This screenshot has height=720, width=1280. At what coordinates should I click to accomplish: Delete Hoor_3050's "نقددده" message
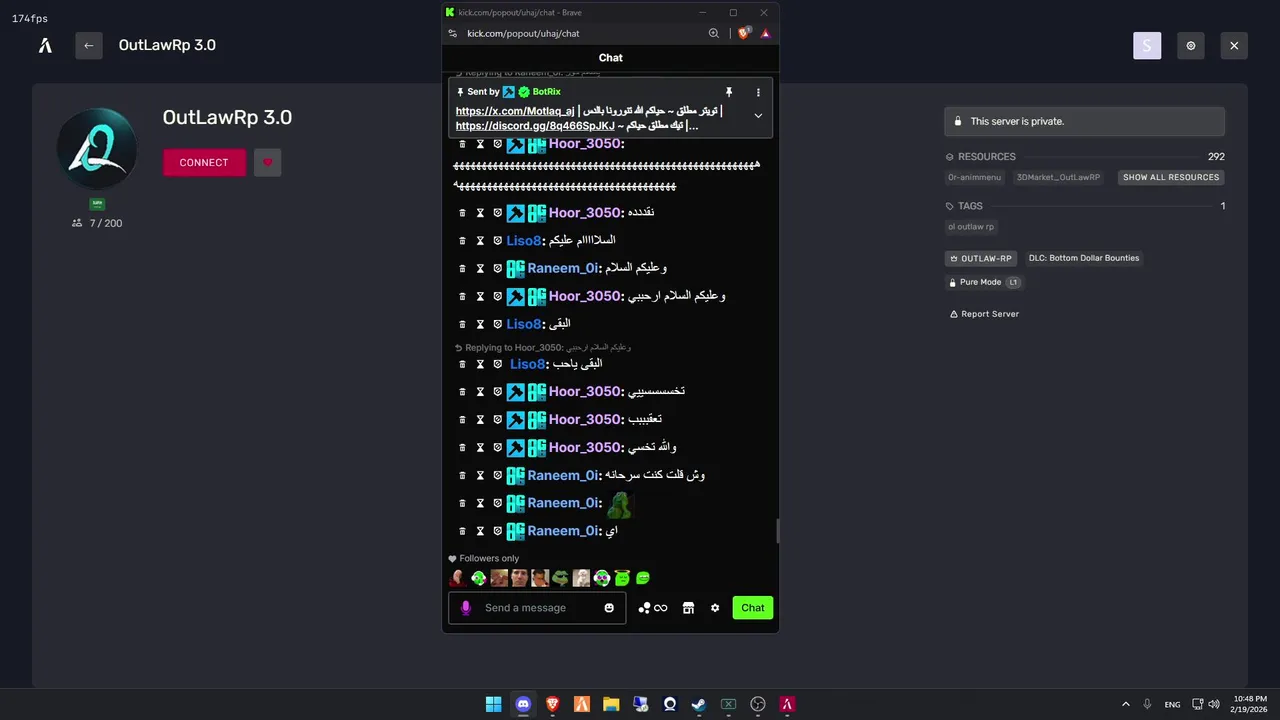(x=462, y=212)
